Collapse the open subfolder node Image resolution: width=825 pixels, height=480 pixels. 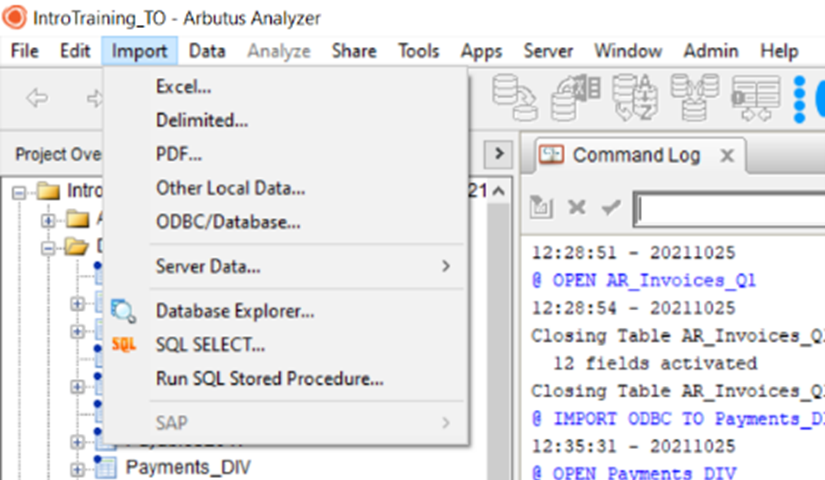[48, 247]
